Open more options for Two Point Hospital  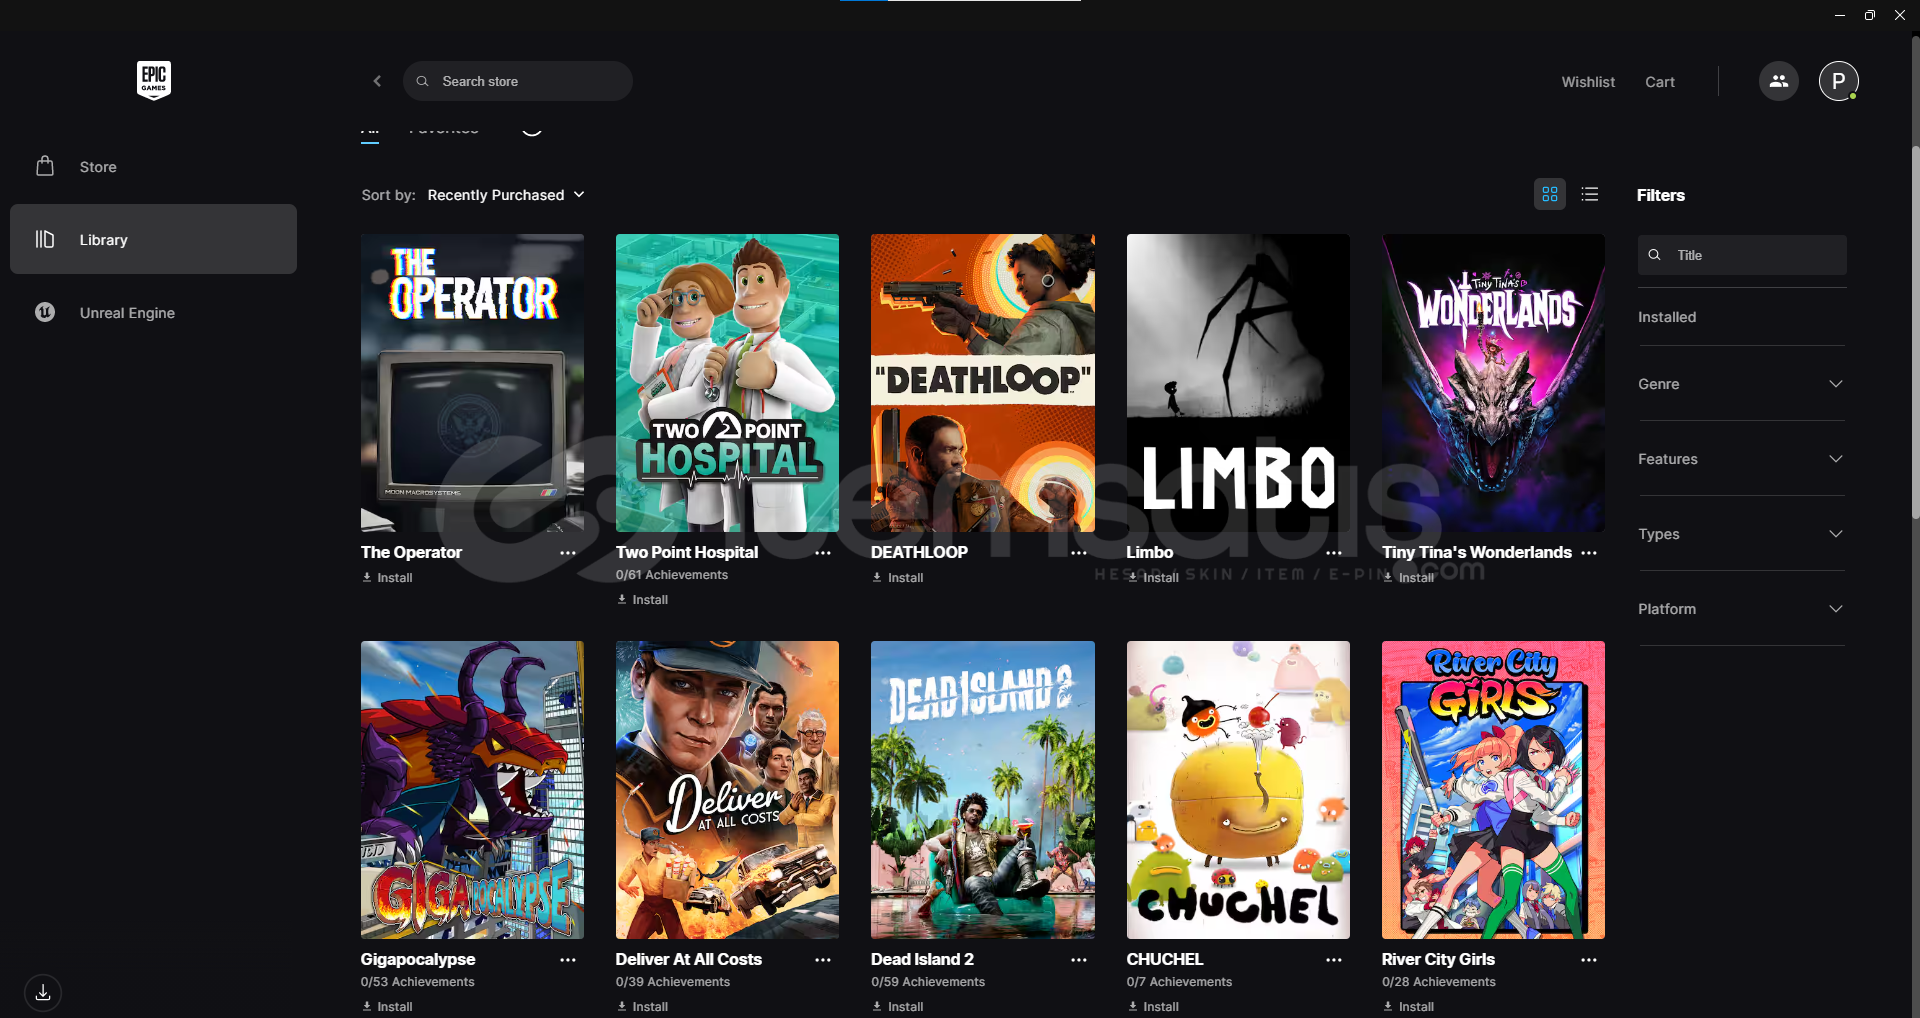coord(823,553)
